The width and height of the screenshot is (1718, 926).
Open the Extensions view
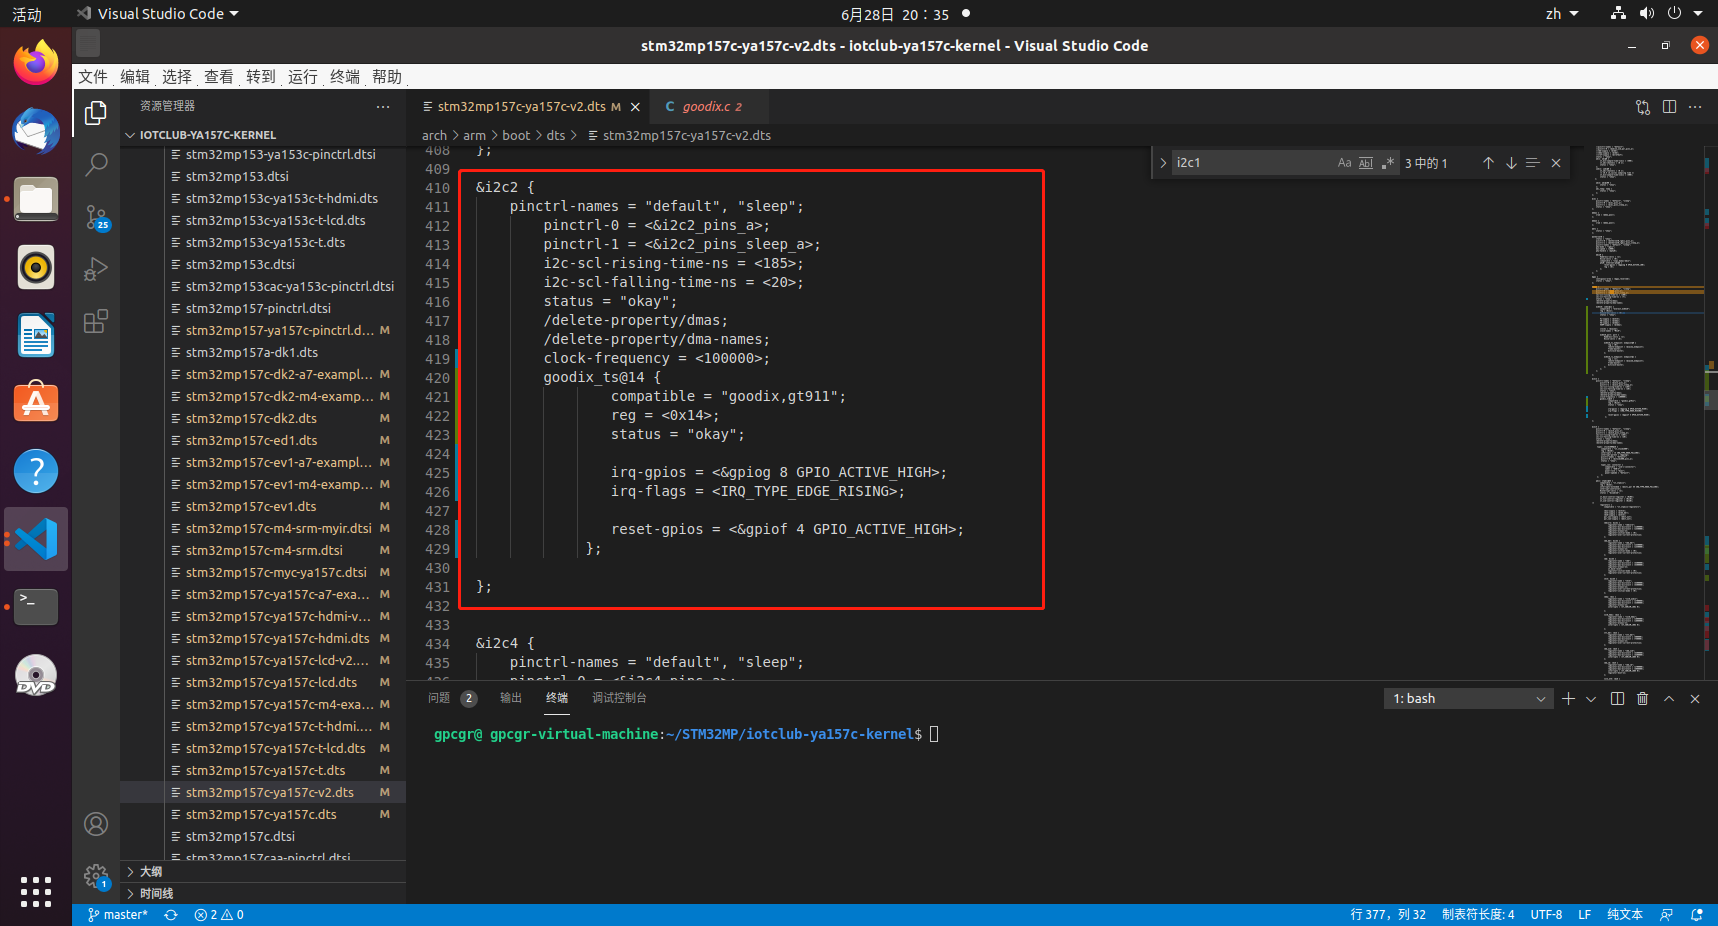coord(96,321)
